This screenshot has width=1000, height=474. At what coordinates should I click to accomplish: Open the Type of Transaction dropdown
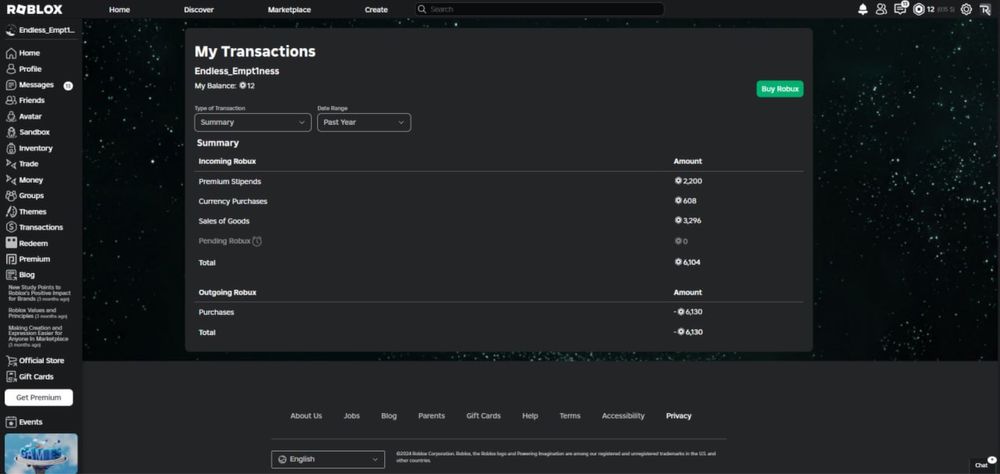click(253, 122)
